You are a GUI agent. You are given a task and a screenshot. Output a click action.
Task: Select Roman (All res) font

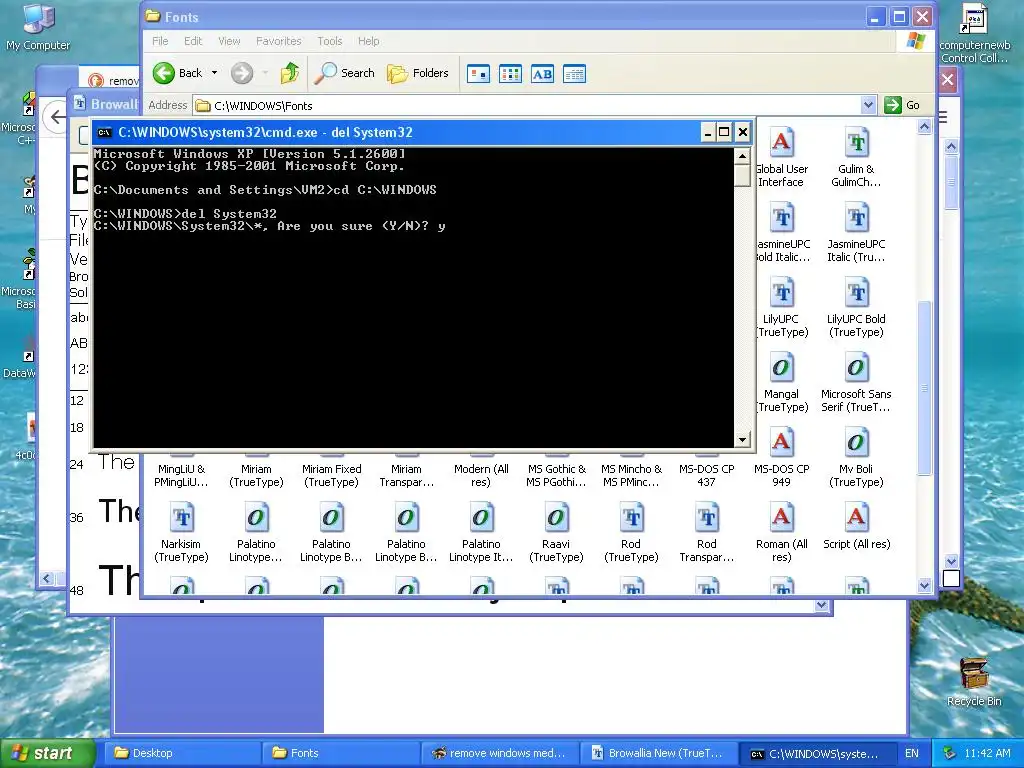point(782,534)
